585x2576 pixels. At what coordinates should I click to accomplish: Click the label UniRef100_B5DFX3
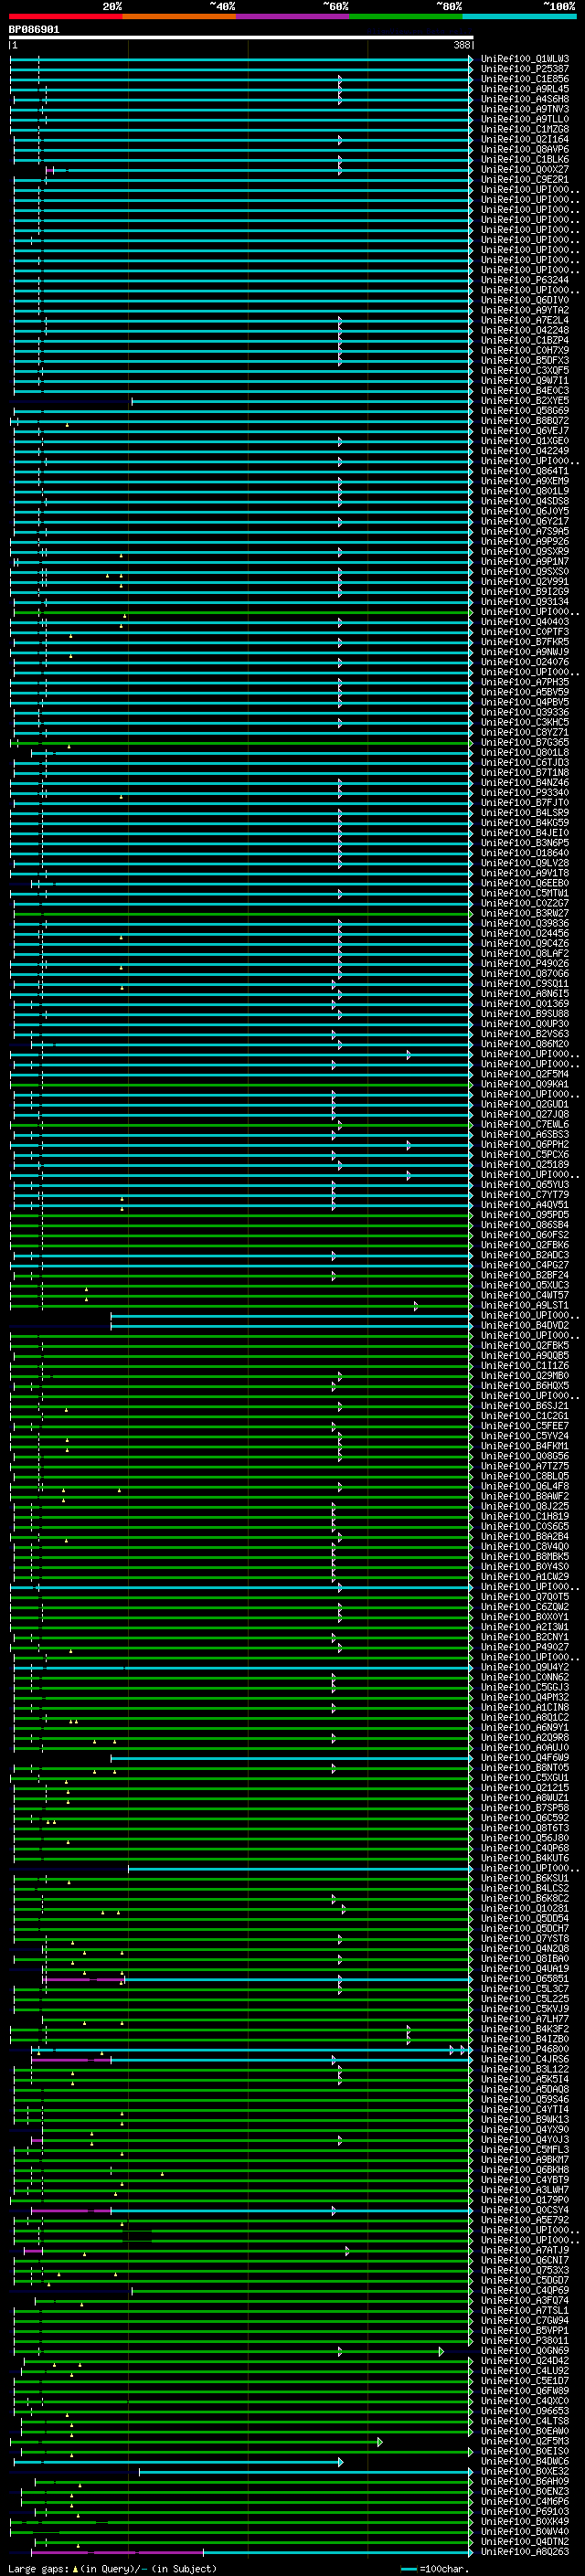[x=525, y=360]
